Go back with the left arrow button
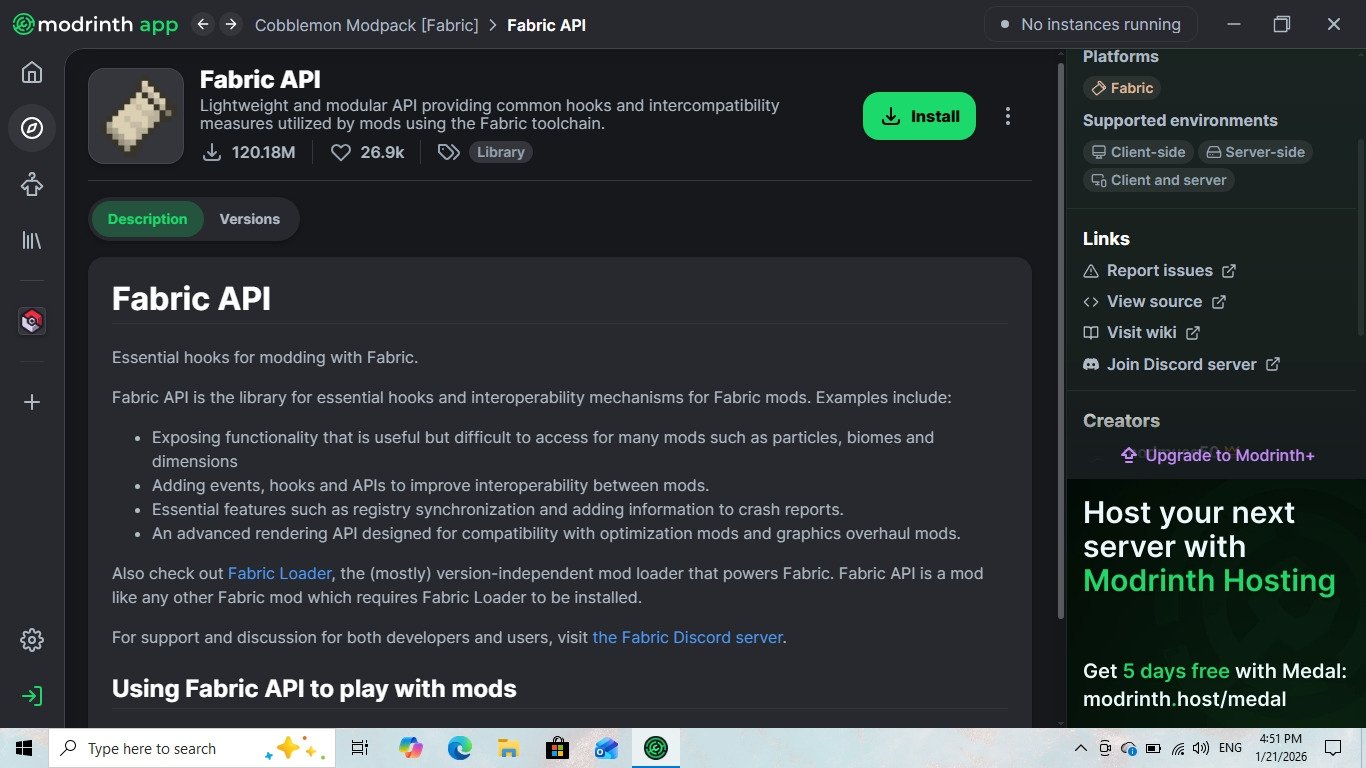 click(203, 24)
